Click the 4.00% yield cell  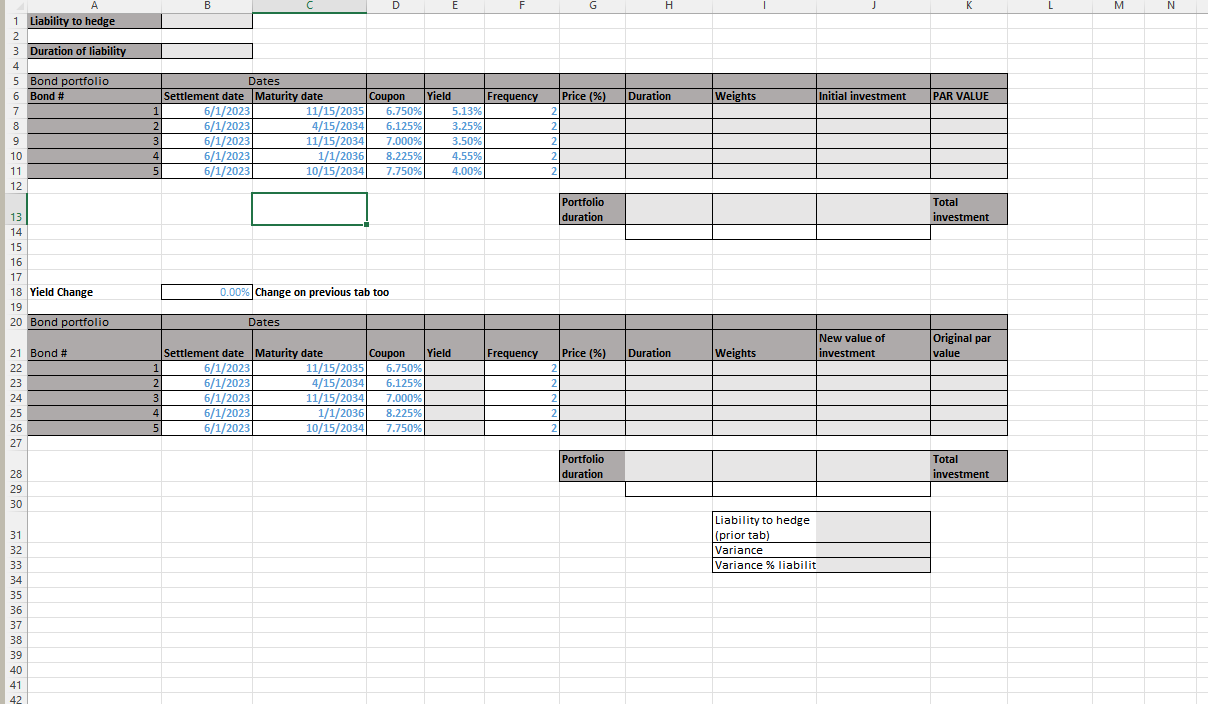click(x=454, y=171)
